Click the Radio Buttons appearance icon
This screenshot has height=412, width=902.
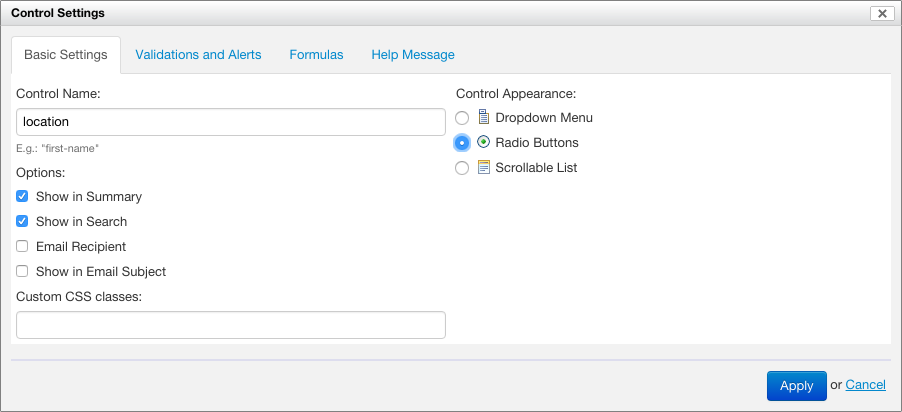[484, 142]
